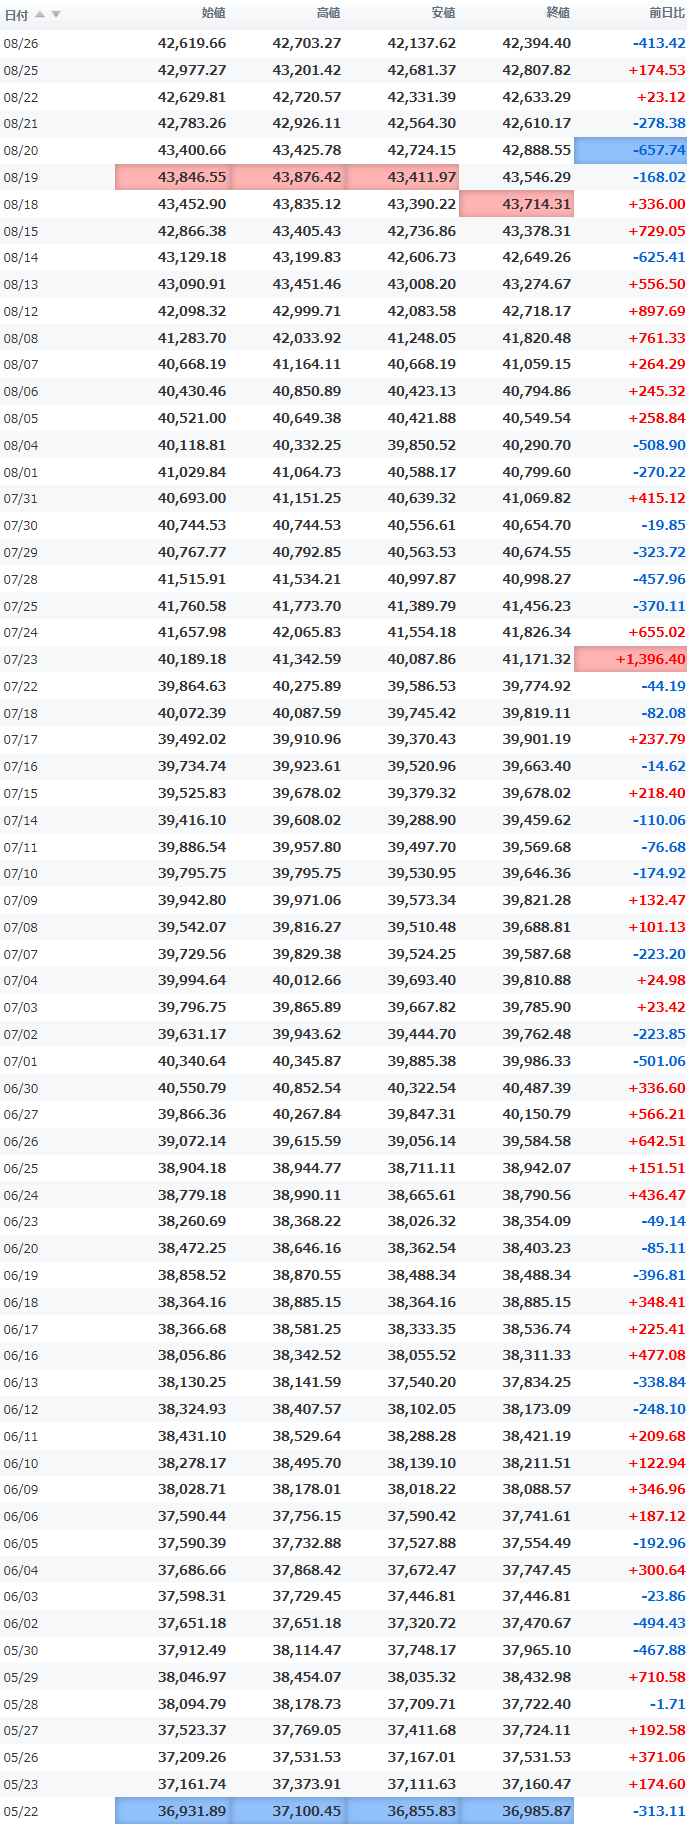Select the 07/04 date cell
Screen dimensions: 687x1824
point(21,982)
